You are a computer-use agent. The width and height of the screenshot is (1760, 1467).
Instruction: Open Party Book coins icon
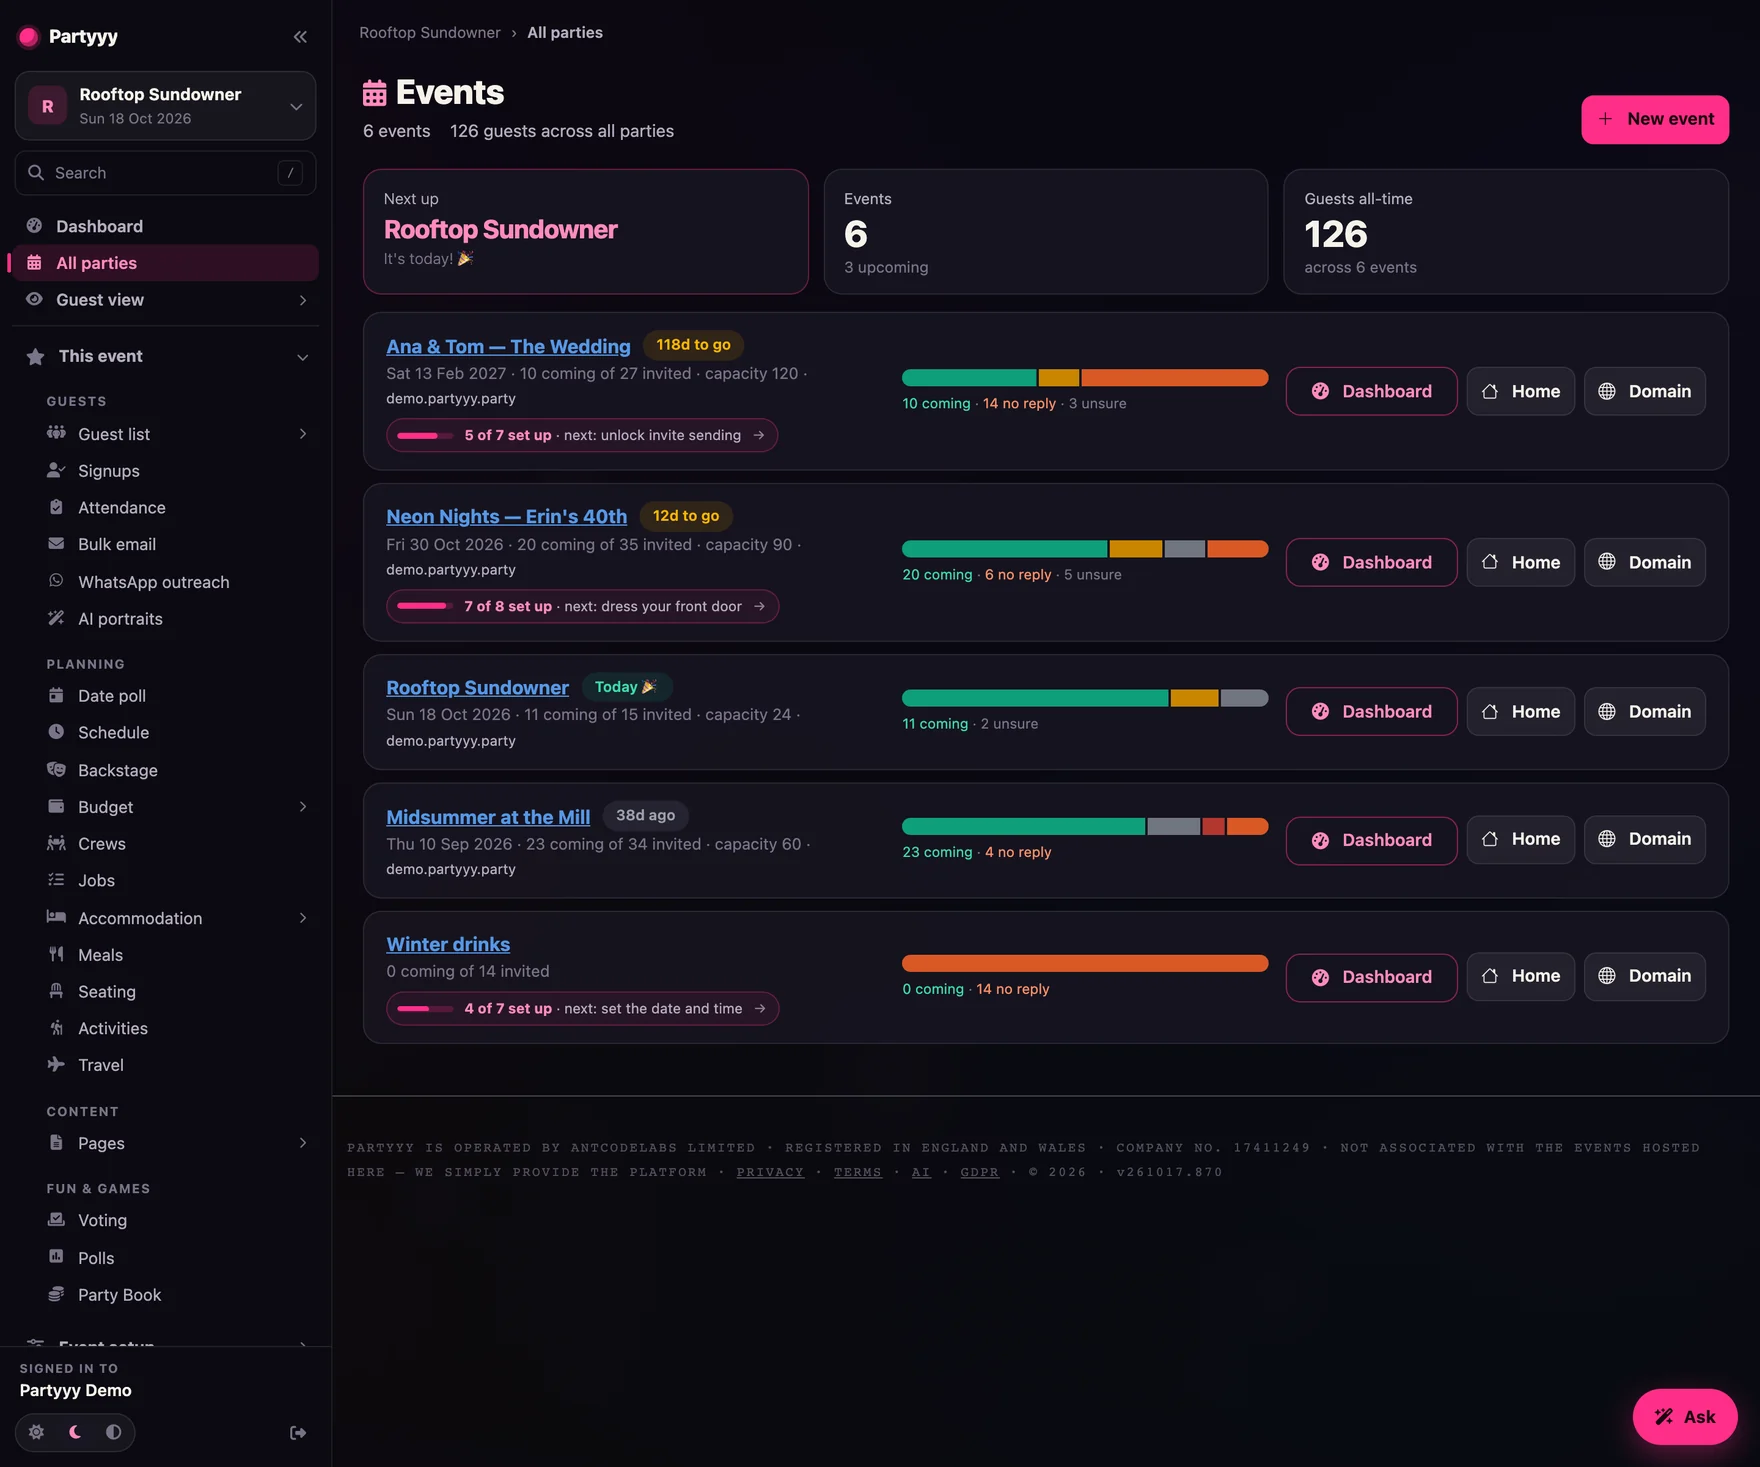click(x=56, y=1294)
